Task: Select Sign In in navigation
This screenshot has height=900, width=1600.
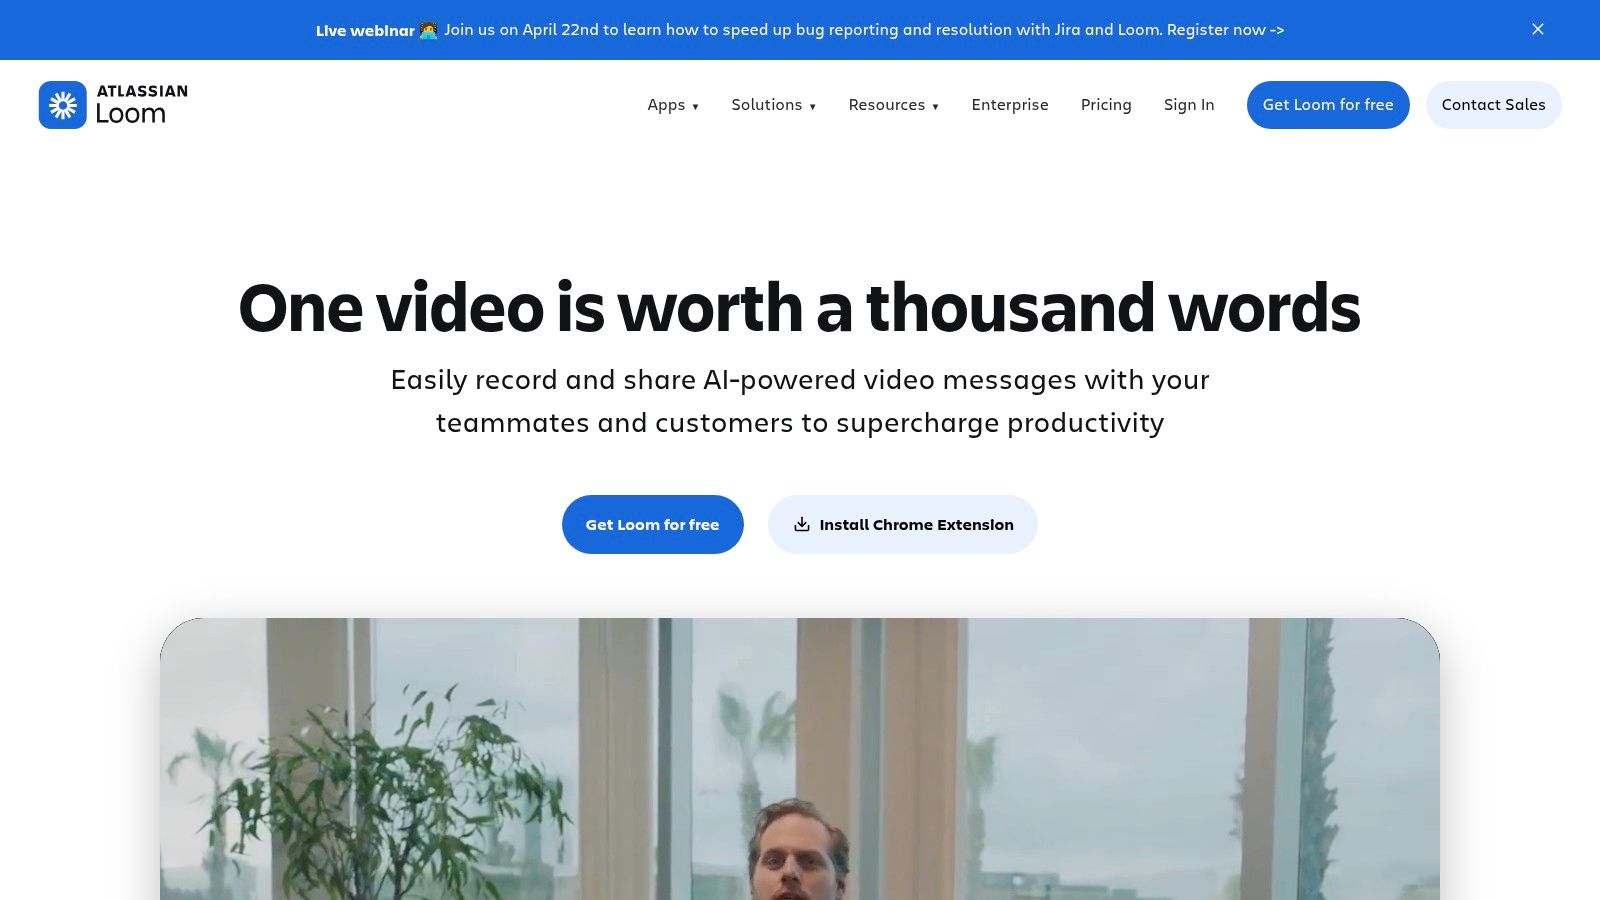Action: coord(1189,105)
